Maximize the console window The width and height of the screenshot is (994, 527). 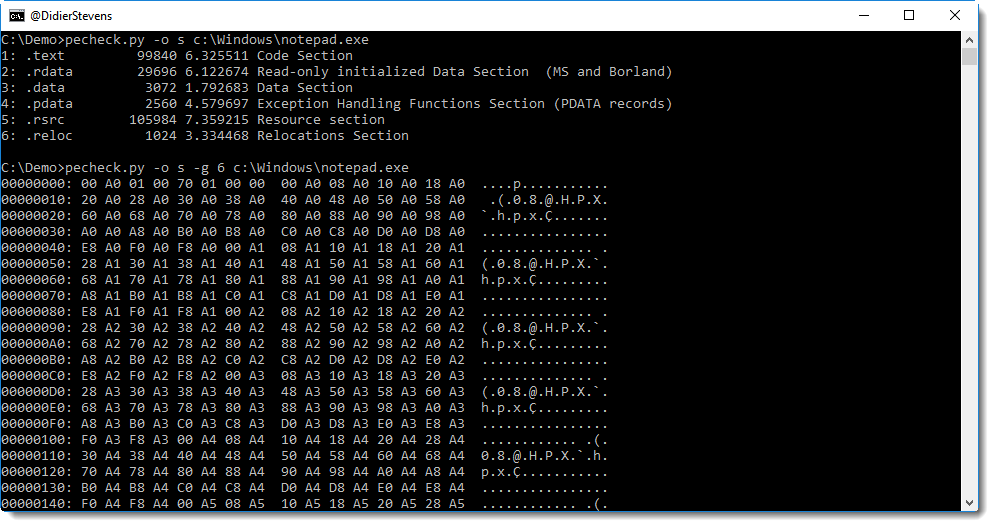tap(908, 15)
